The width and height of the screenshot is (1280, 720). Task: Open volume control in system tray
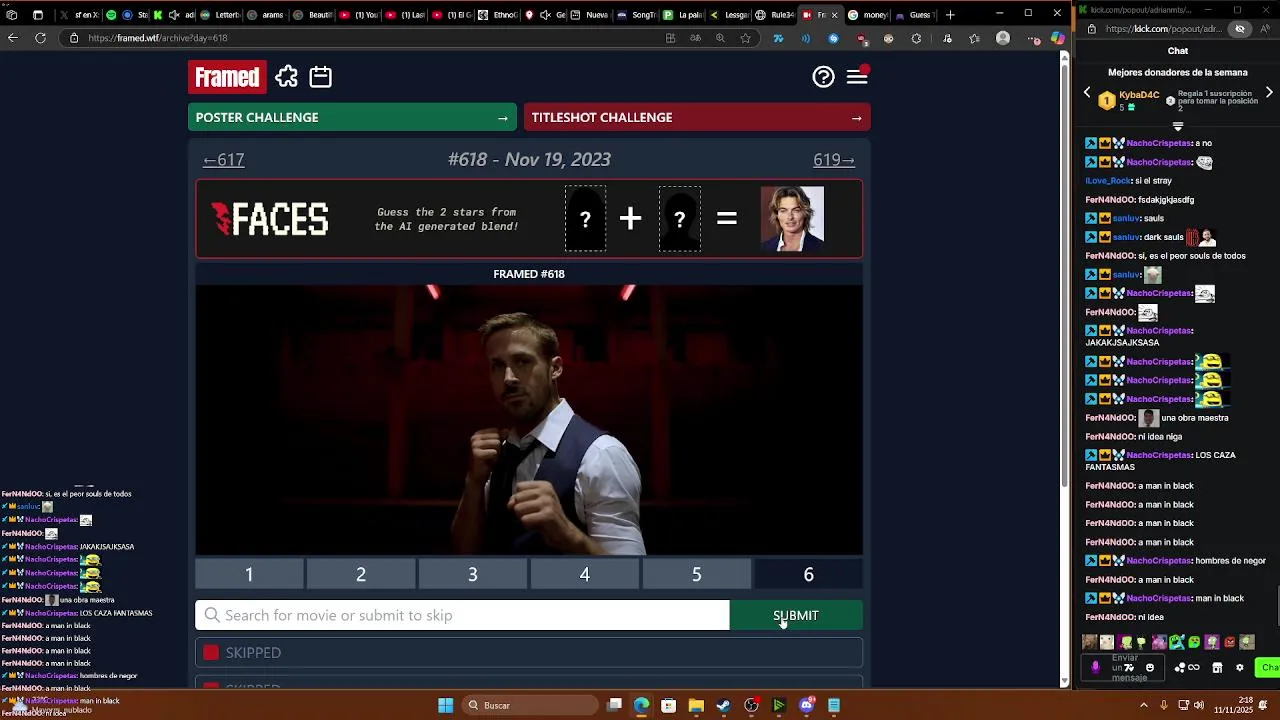1198,705
